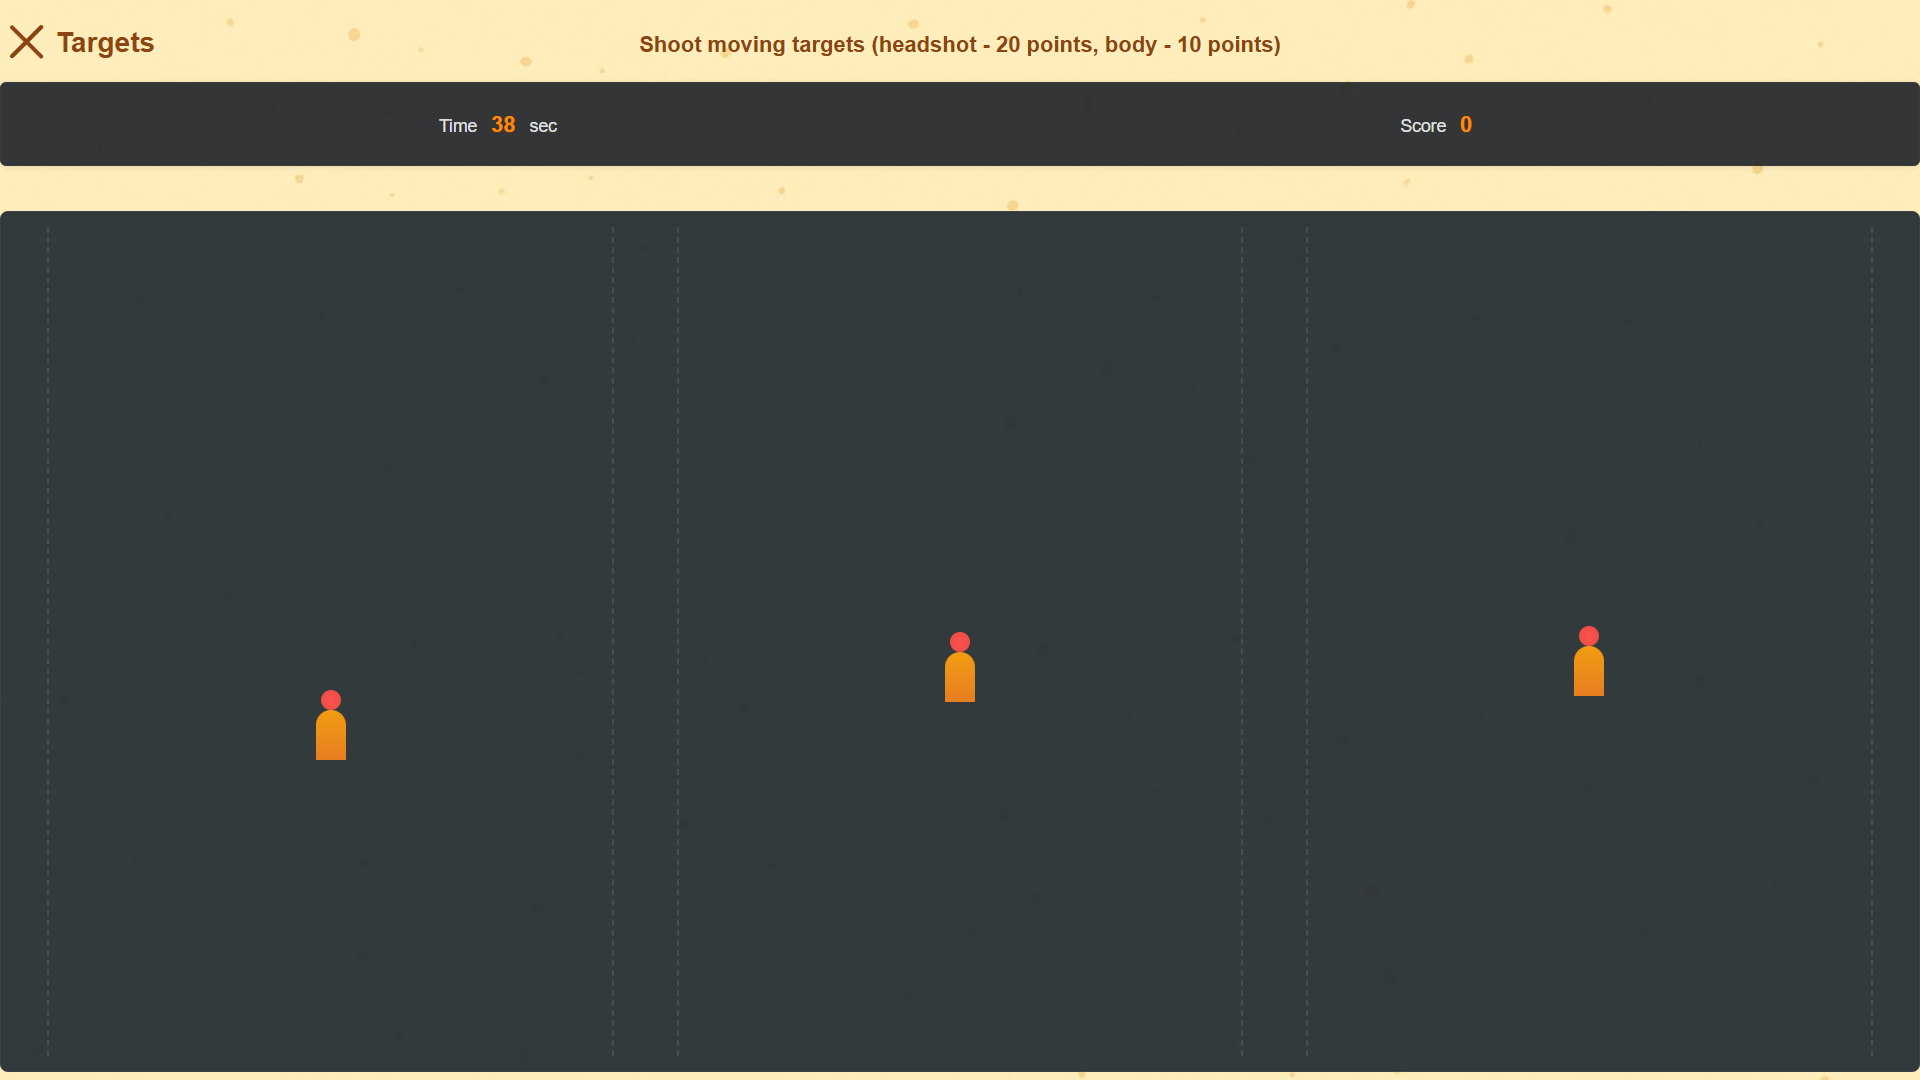
Task: Click the Time label on the scoreboard
Action: coord(457,126)
